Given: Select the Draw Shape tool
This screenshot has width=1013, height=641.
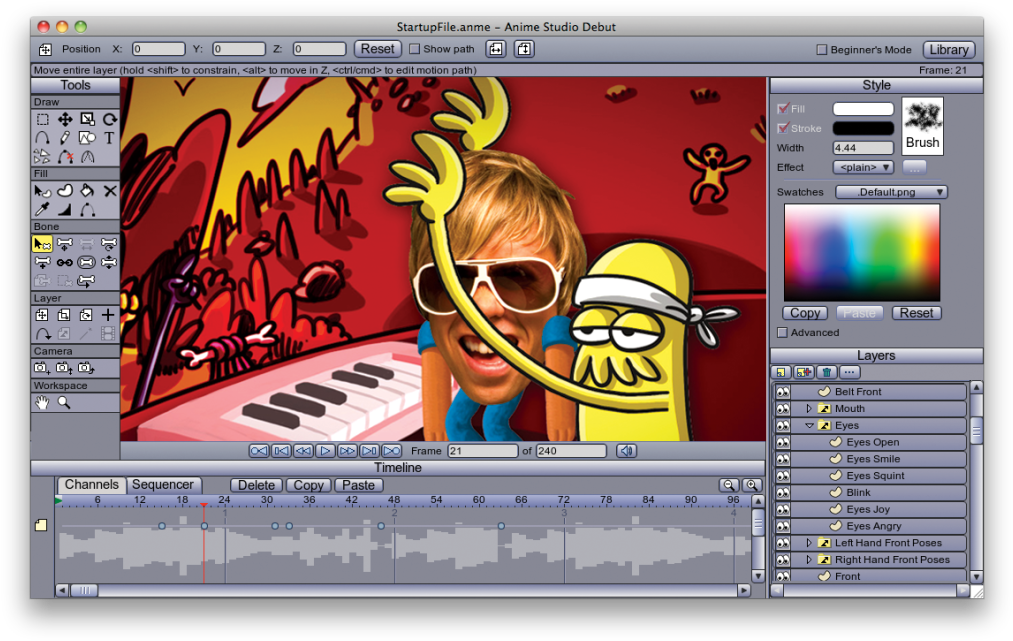Looking at the screenshot, I should point(87,138).
